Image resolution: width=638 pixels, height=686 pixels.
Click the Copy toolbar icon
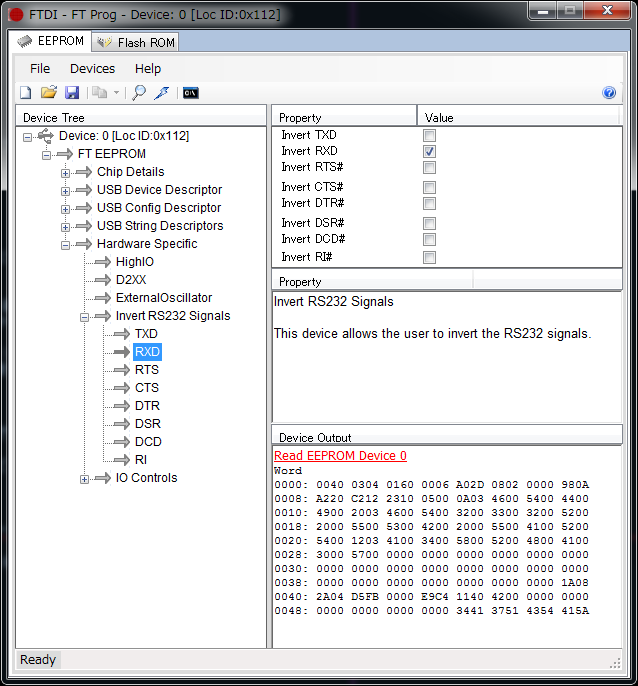[x=99, y=93]
